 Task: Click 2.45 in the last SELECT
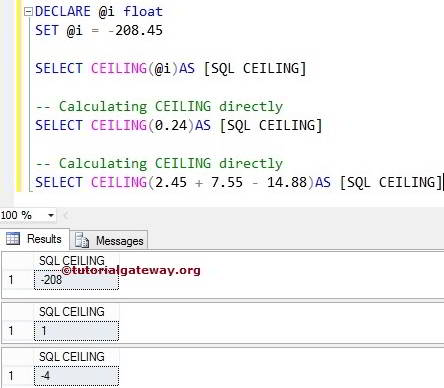pos(171,182)
